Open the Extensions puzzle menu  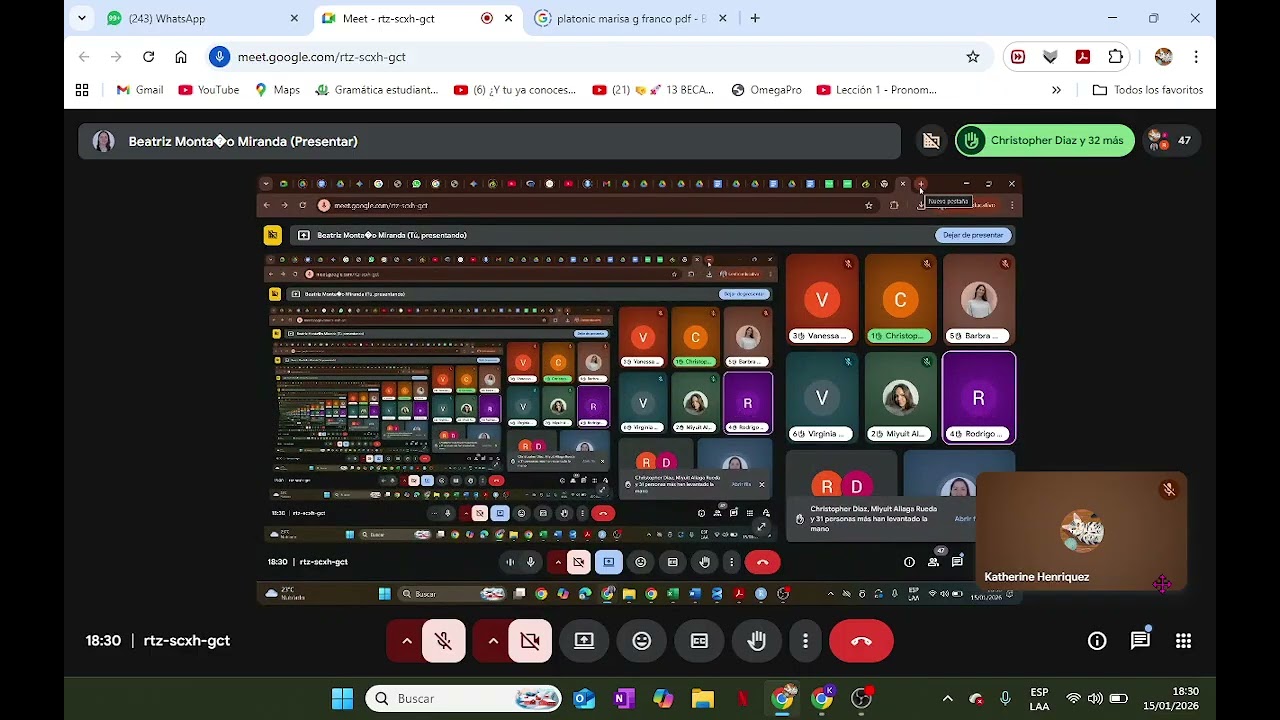[1115, 57]
